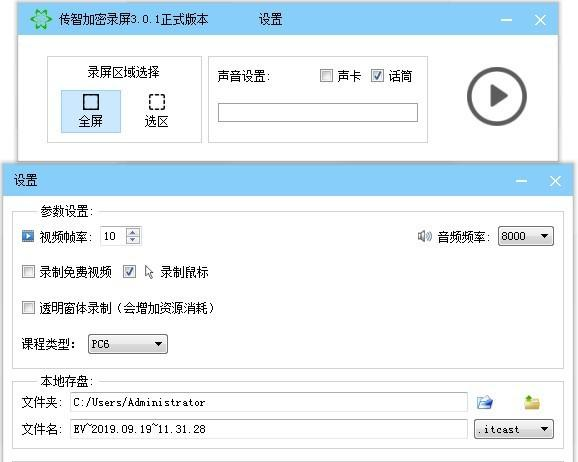Viewport: 578px width, 462px height.
Task: Click the 文件名 input field
Action: pyautogui.click(x=269, y=429)
